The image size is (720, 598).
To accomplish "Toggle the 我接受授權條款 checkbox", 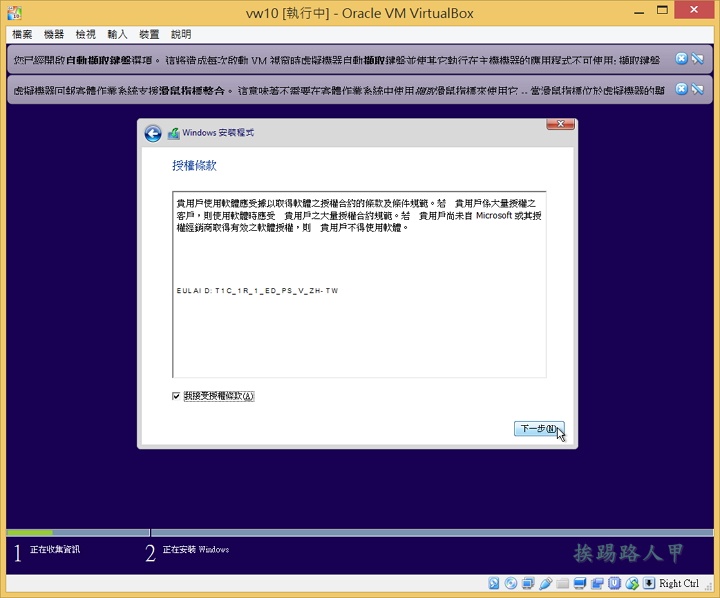I will (x=176, y=396).
